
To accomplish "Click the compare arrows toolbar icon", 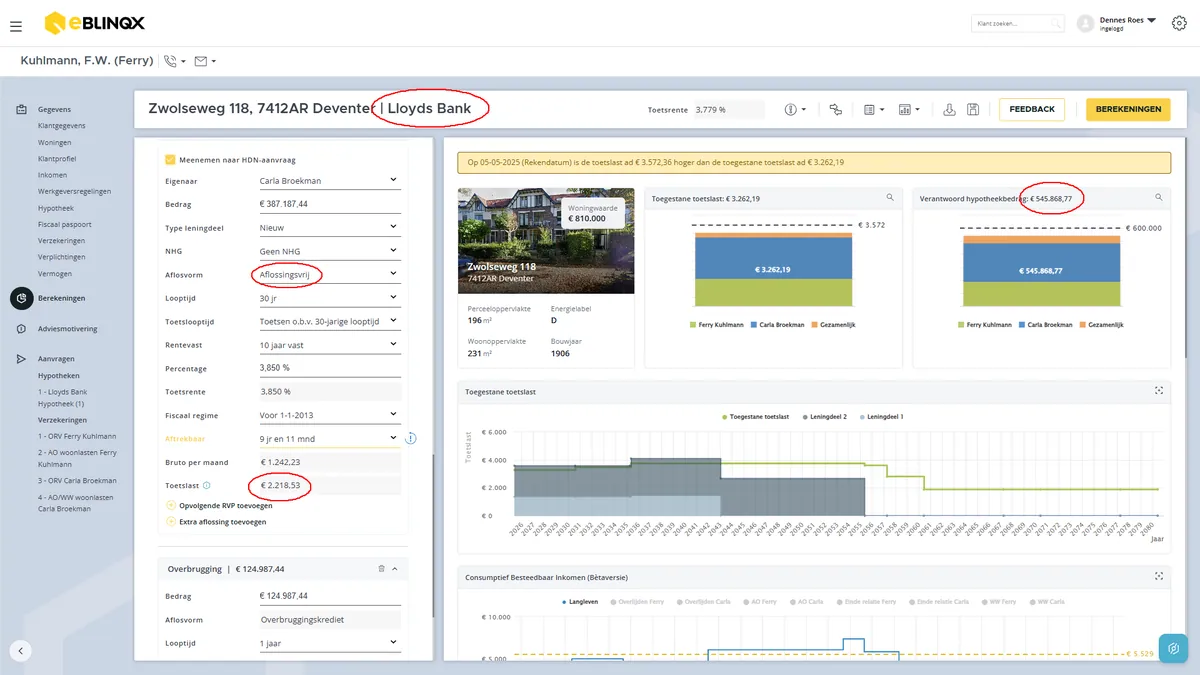I will (x=836, y=109).
